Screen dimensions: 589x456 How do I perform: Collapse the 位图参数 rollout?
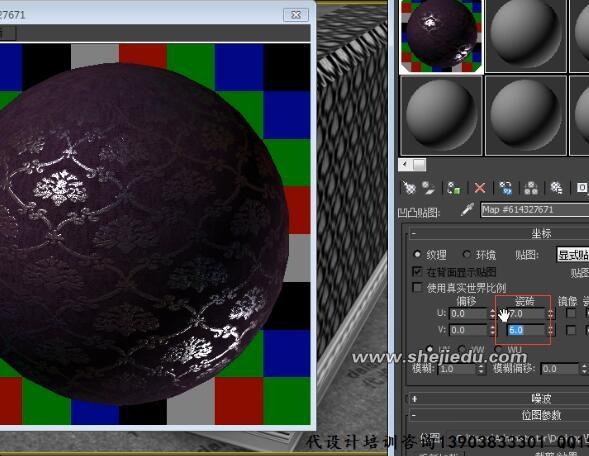414,415
